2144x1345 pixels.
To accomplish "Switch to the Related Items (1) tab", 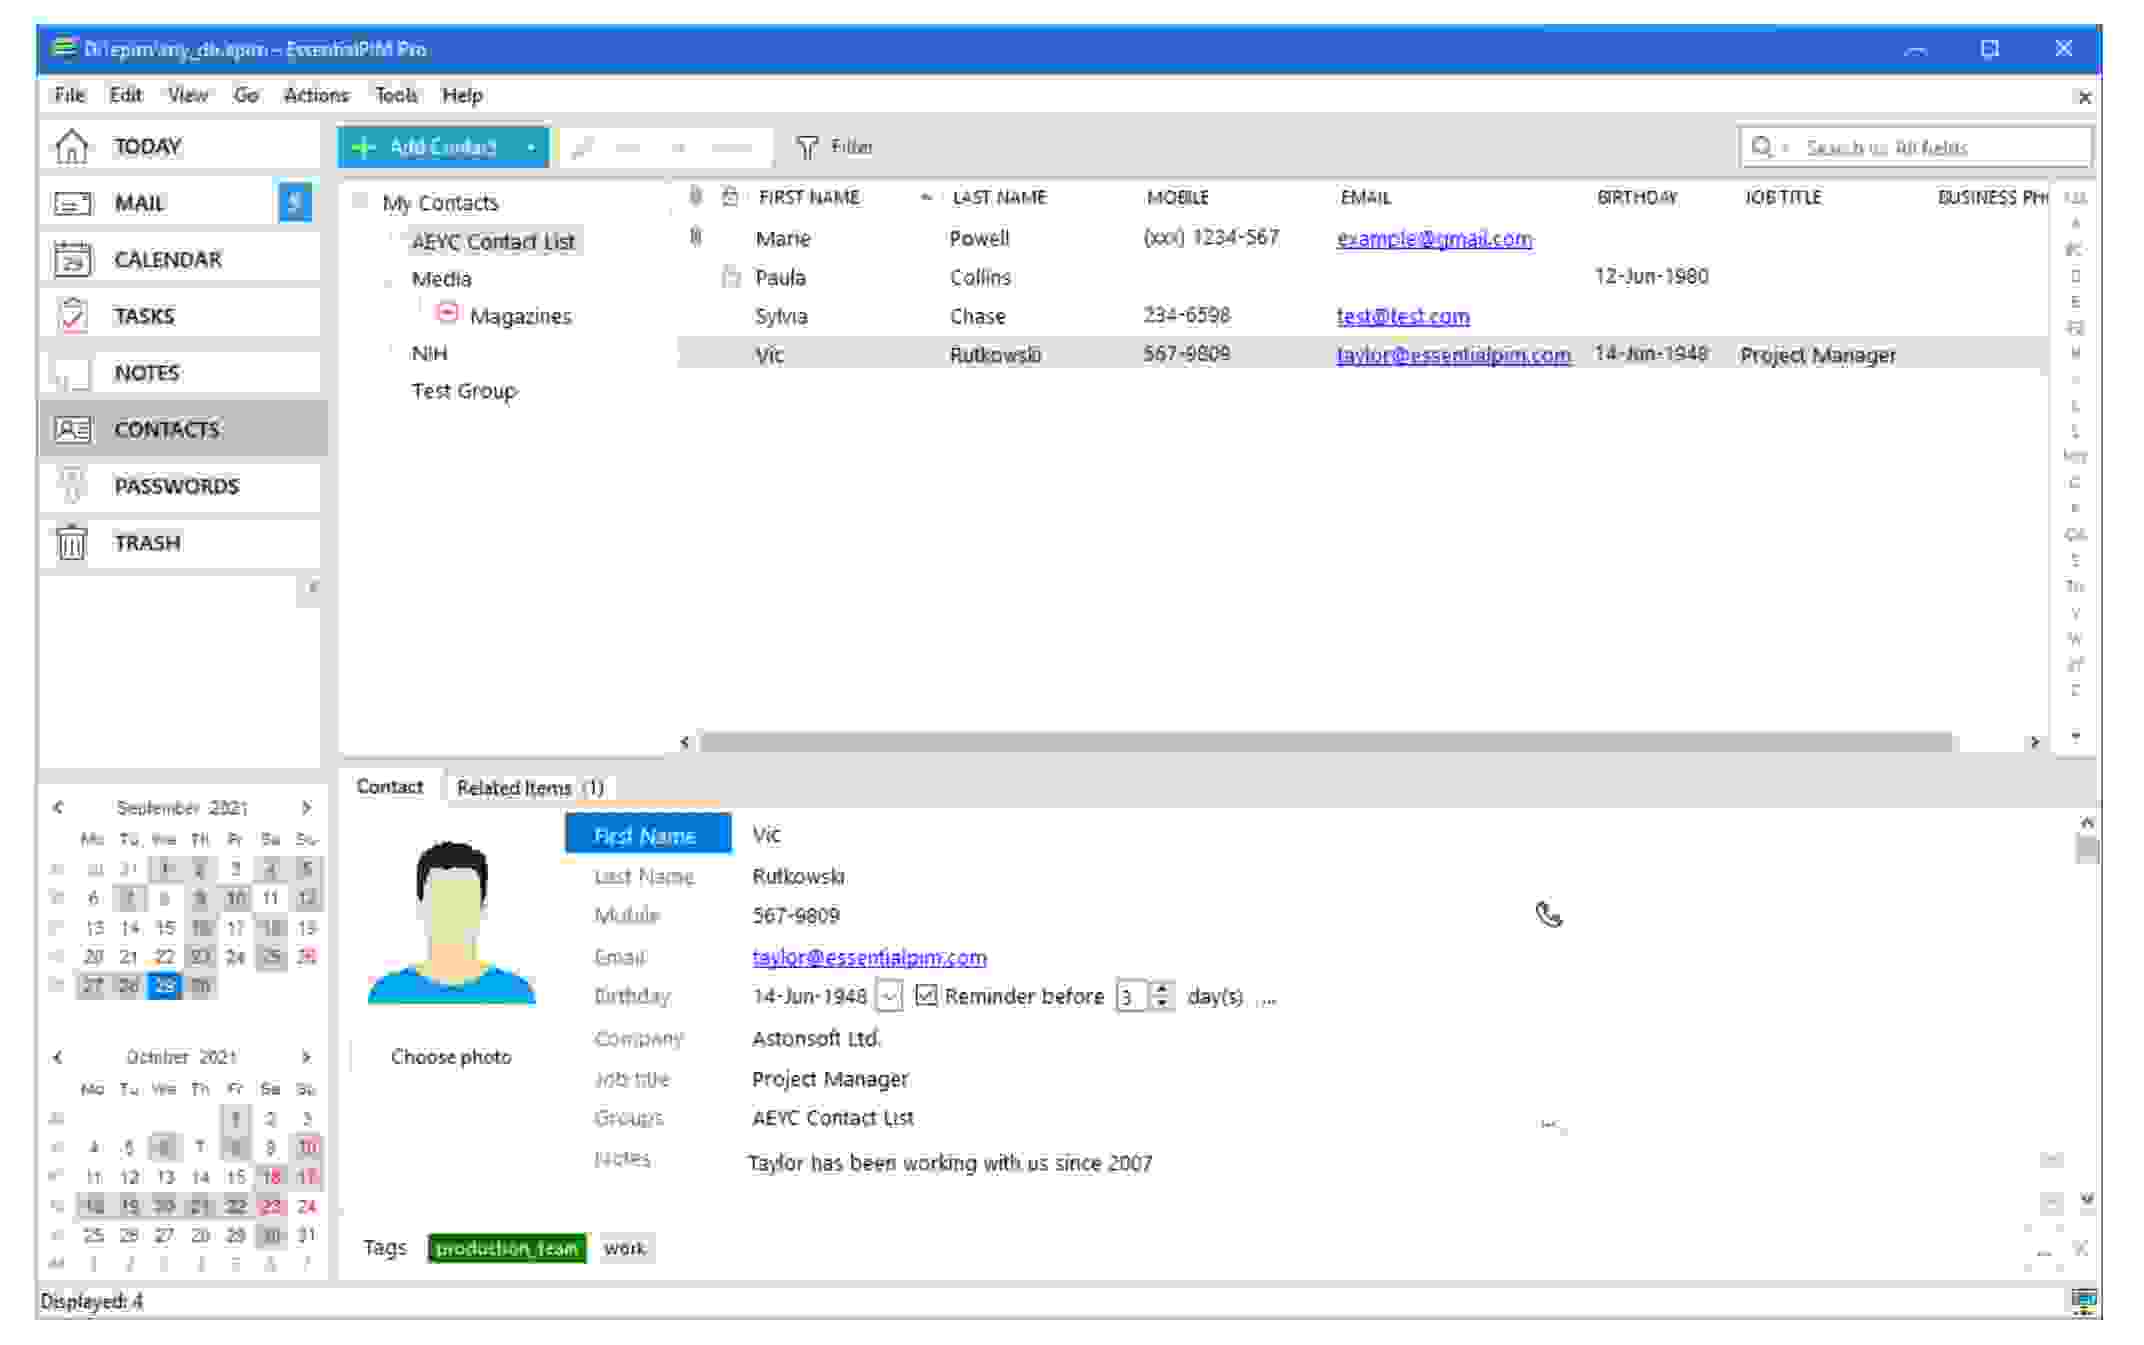I will pyautogui.click(x=530, y=788).
